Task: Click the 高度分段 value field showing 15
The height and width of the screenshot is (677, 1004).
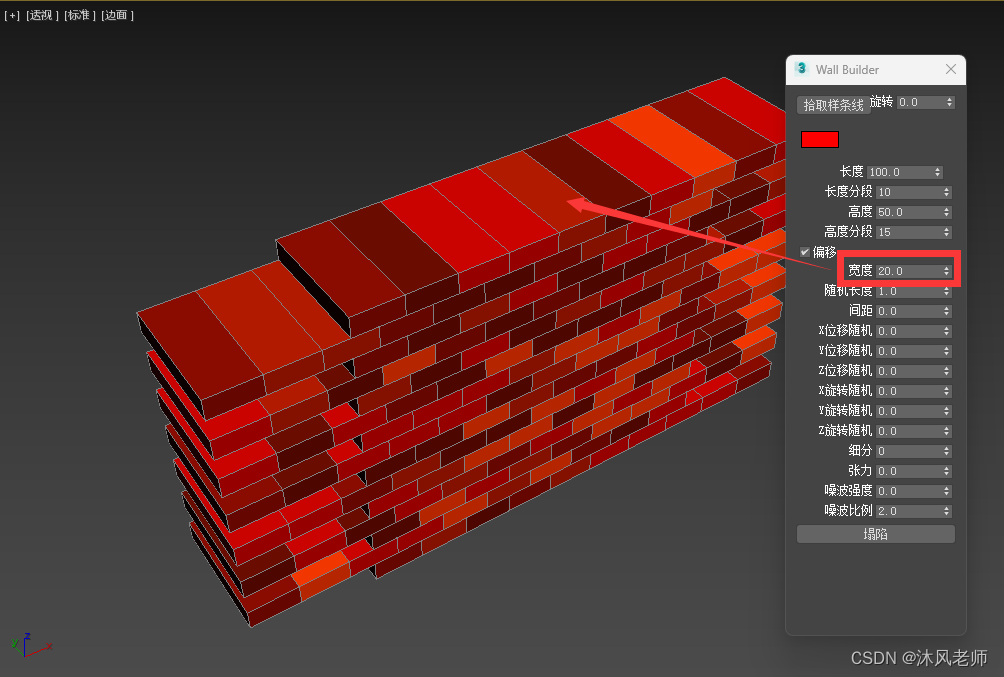Action: (909, 232)
